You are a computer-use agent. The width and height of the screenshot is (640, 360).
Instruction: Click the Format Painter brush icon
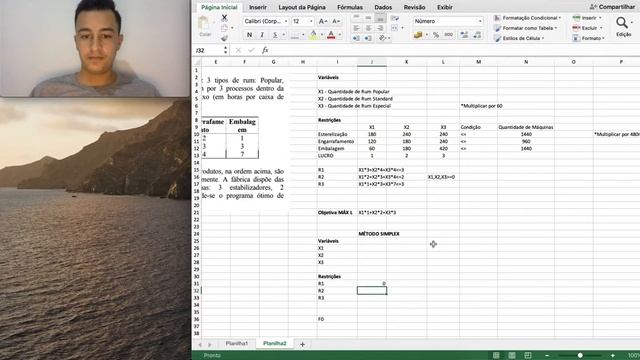click(x=224, y=38)
